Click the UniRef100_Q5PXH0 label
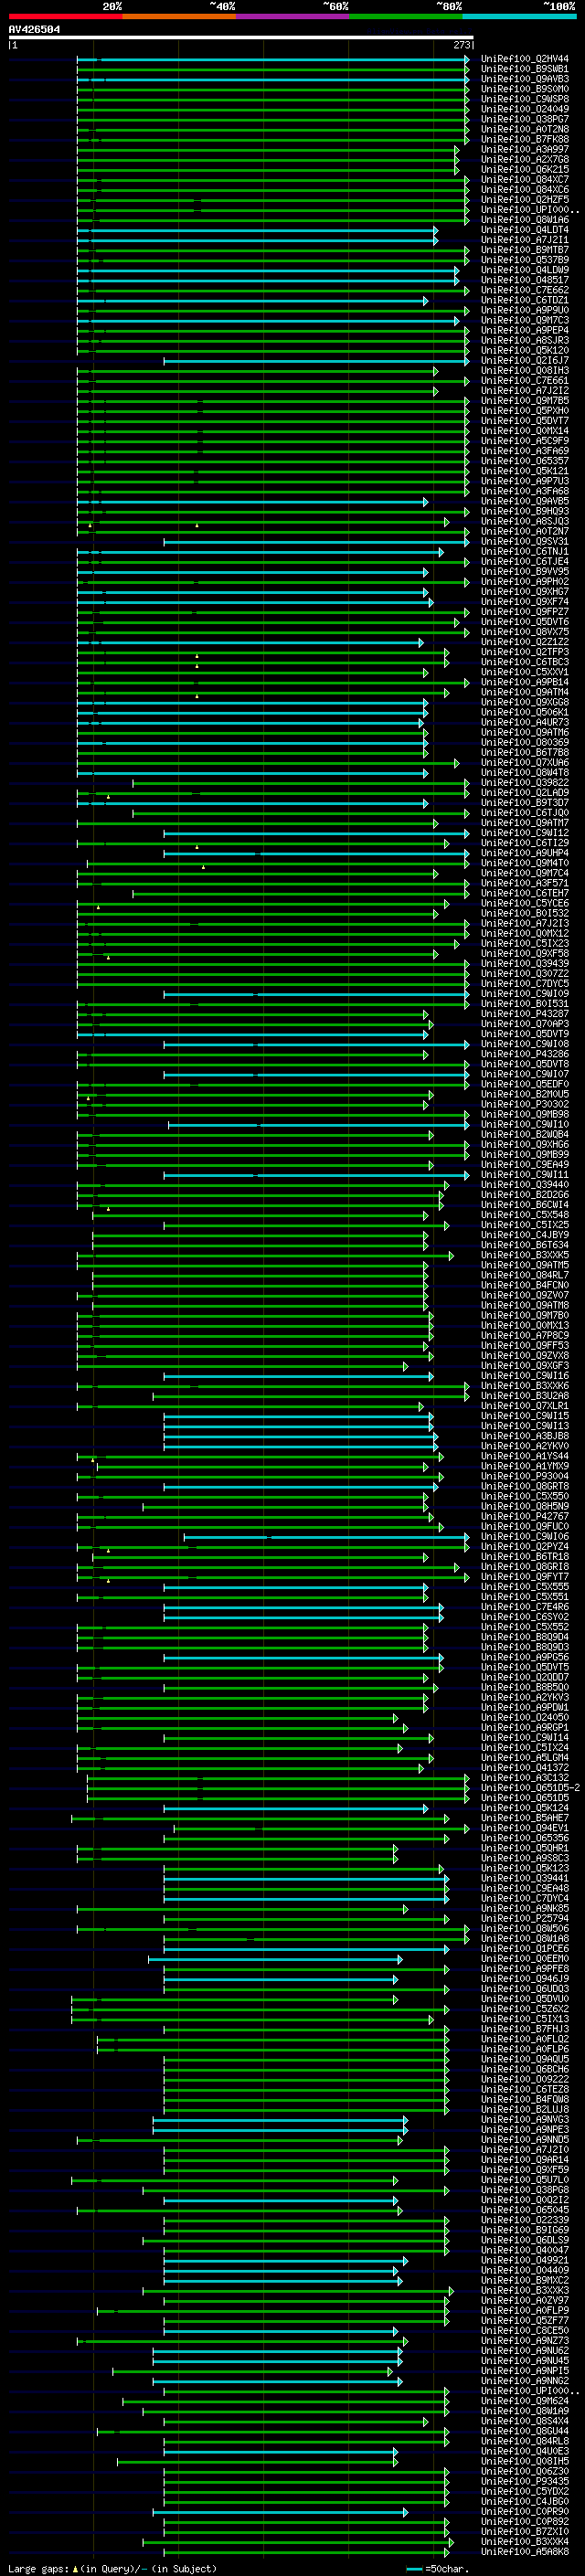This screenshot has width=585, height=2576. 525,411
